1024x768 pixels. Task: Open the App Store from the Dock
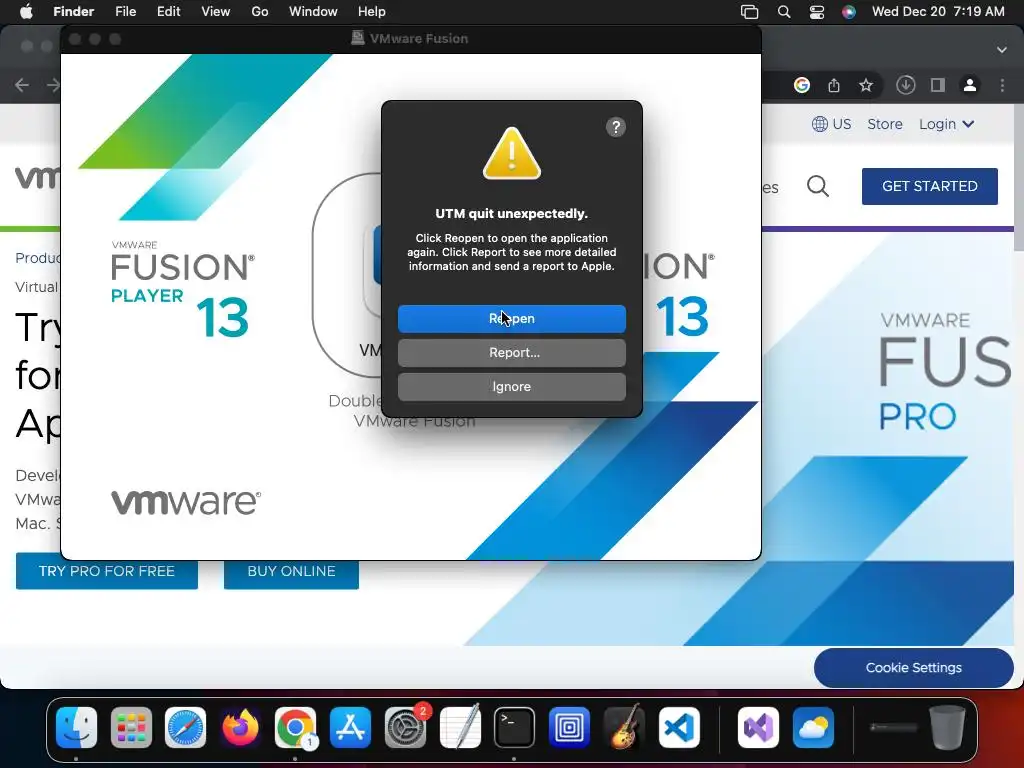pos(351,727)
